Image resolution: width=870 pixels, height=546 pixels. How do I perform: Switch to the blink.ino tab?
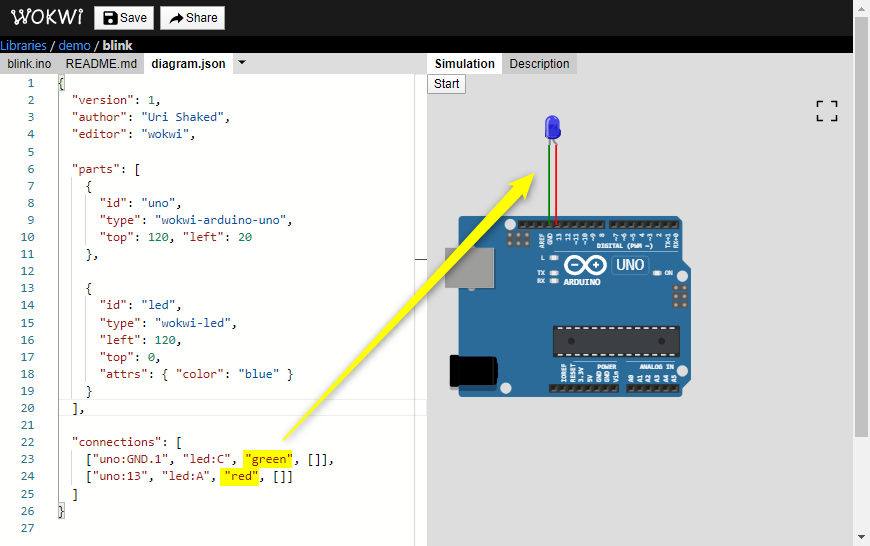29,64
